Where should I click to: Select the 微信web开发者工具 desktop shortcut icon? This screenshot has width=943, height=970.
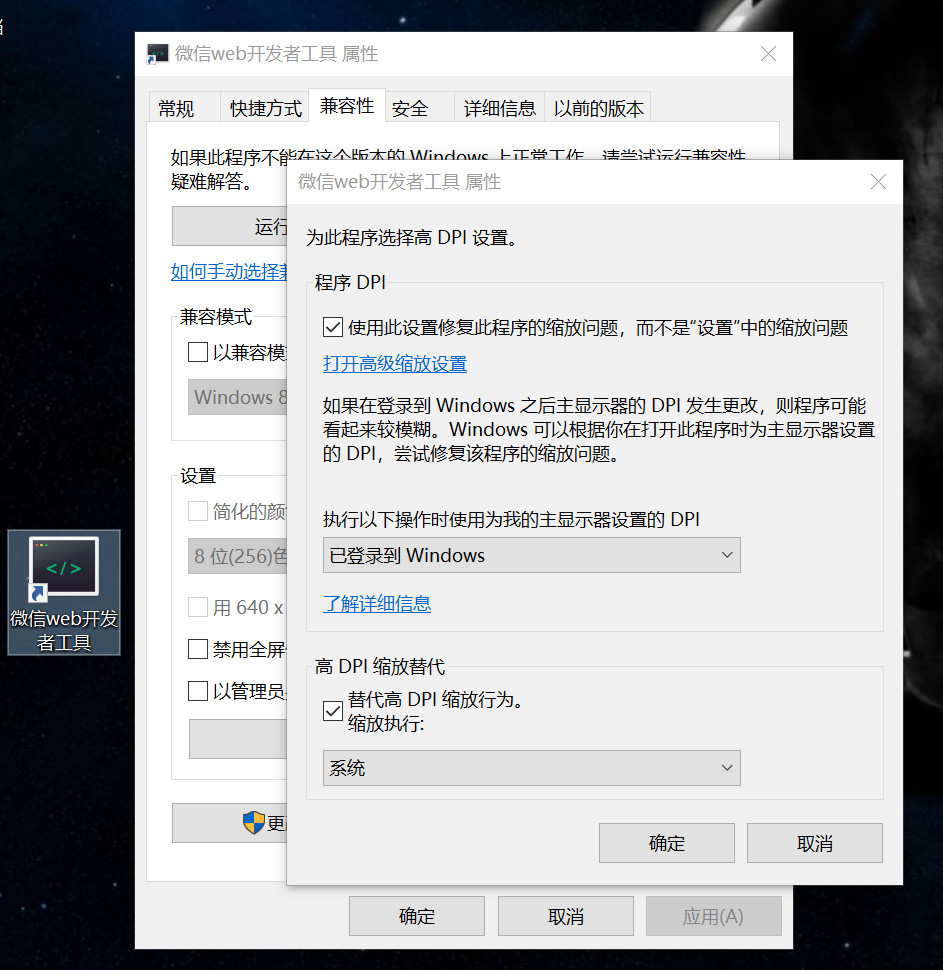click(x=64, y=592)
